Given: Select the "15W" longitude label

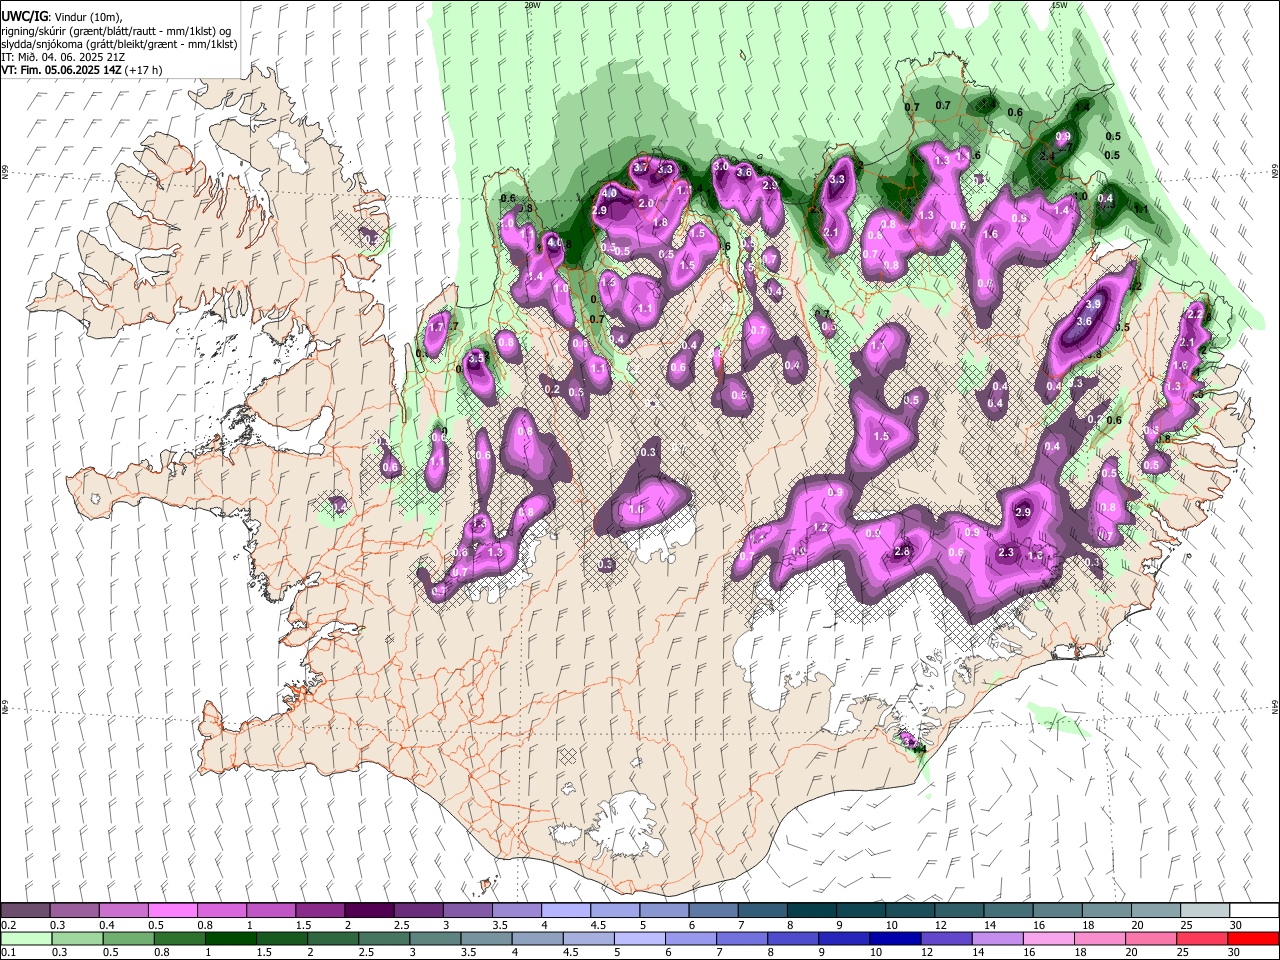Looking at the screenshot, I should (x=1060, y=5).
